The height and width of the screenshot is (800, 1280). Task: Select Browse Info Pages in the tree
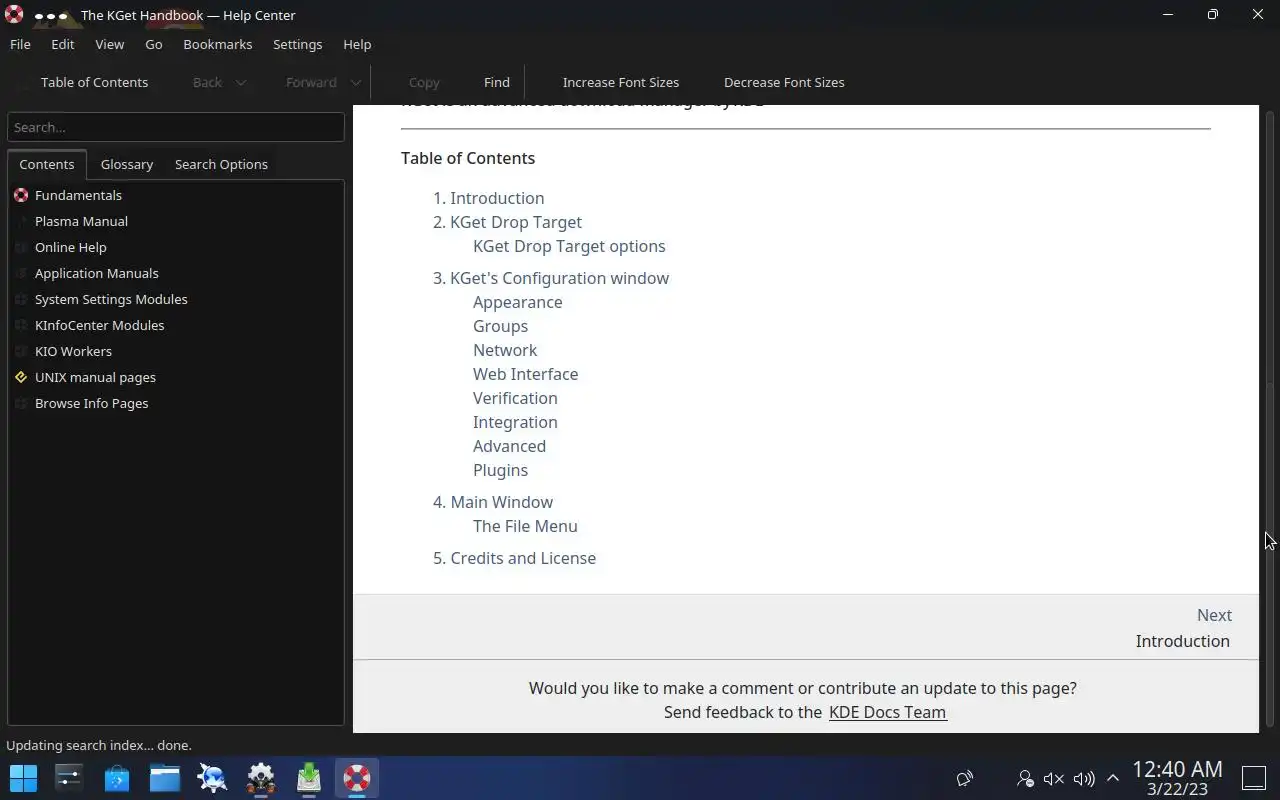coord(91,403)
